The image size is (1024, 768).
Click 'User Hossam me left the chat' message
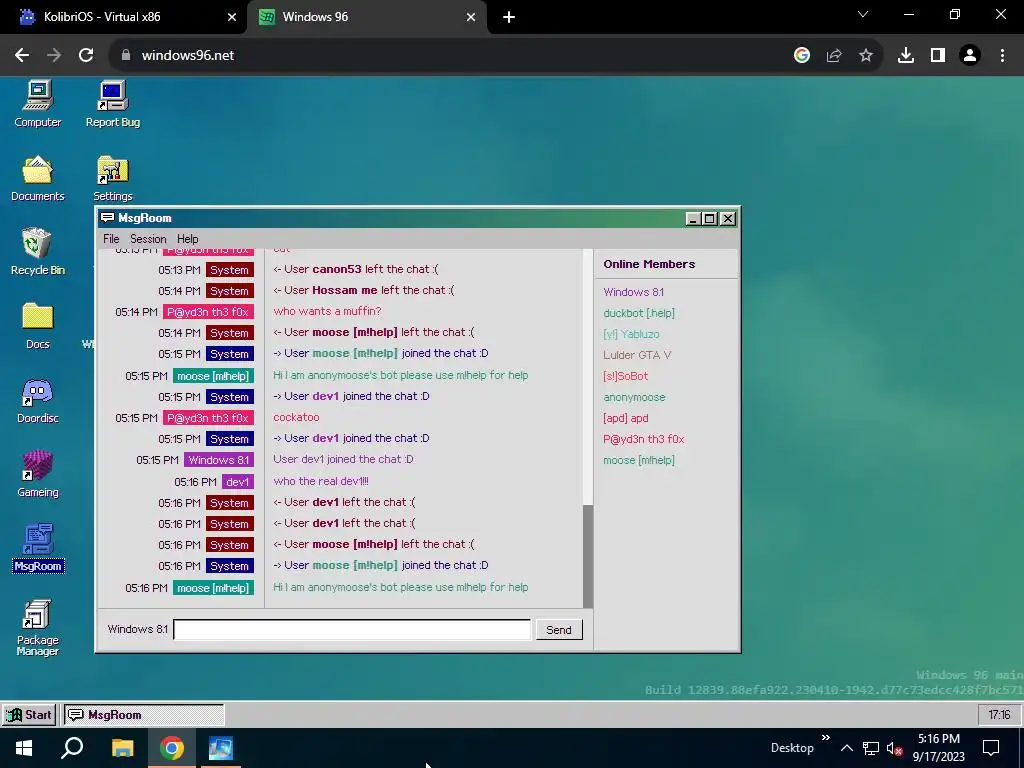click(x=364, y=290)
